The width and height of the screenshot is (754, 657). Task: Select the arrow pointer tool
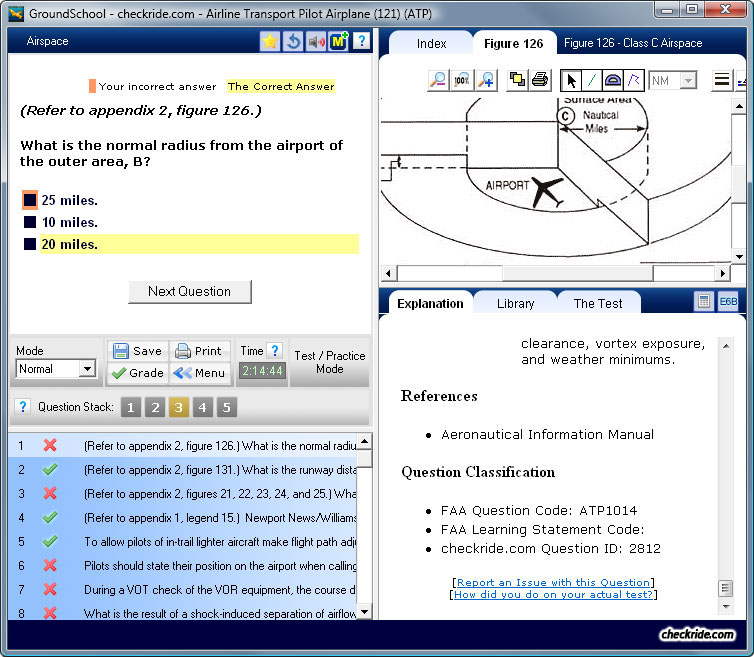click(571, 80)
